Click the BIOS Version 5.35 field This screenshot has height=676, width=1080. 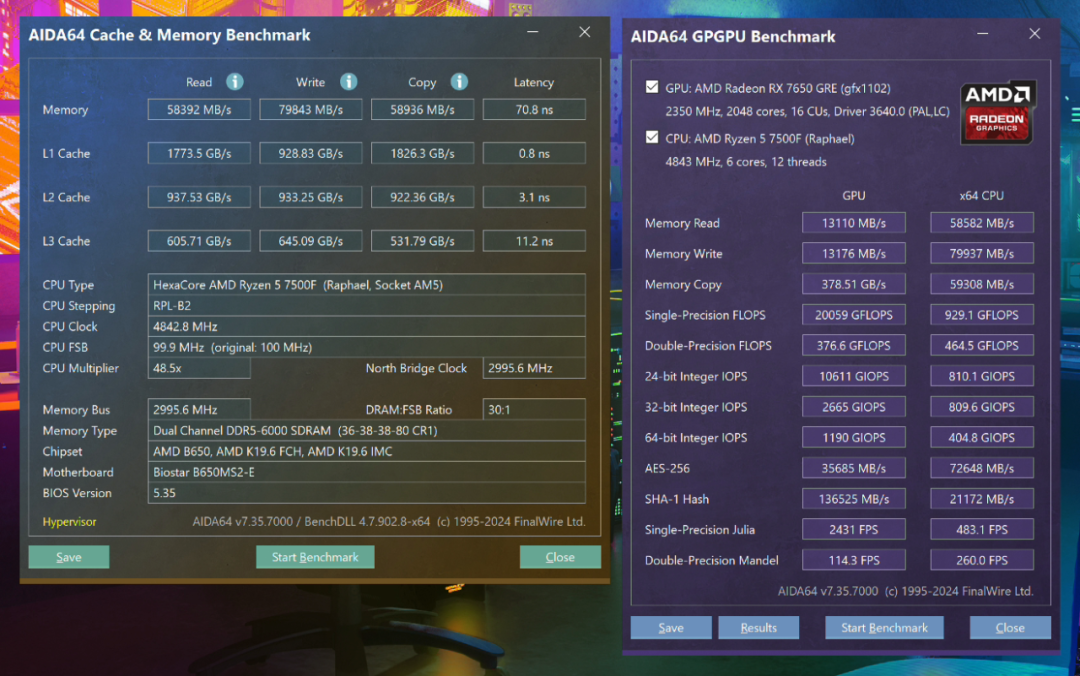pyautogui.click(x=366, y=493)
